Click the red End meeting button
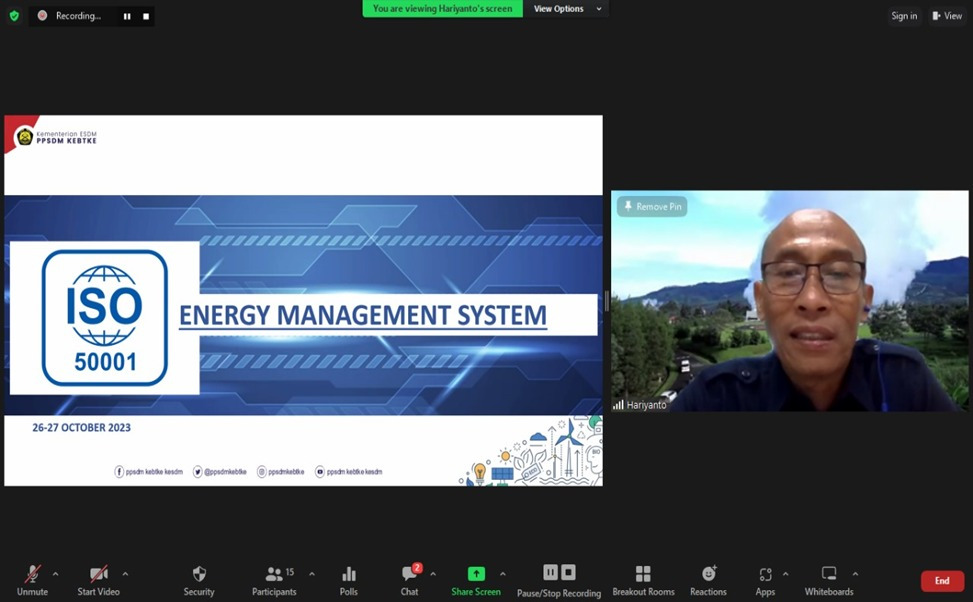The width and height of the screenshot is (973, 602). pos(942,581)
